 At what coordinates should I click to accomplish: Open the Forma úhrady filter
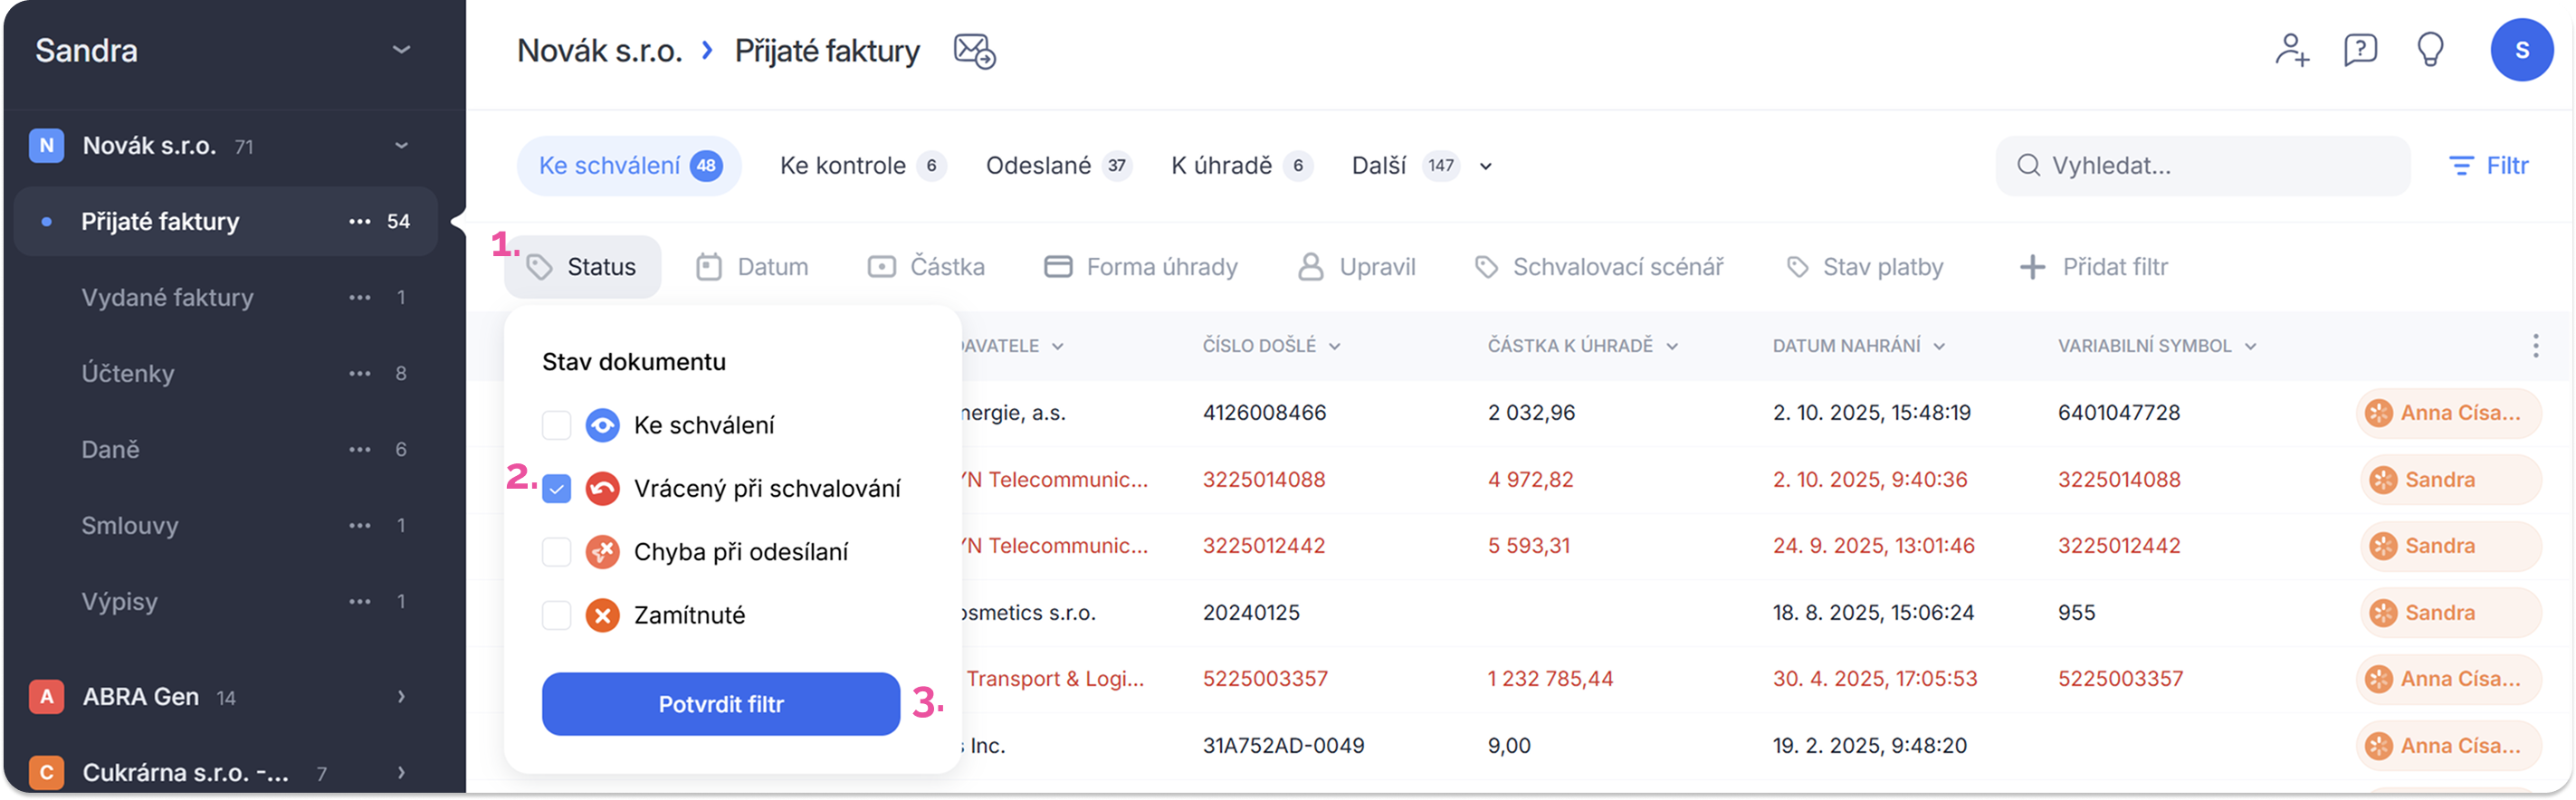point(1141,267)
